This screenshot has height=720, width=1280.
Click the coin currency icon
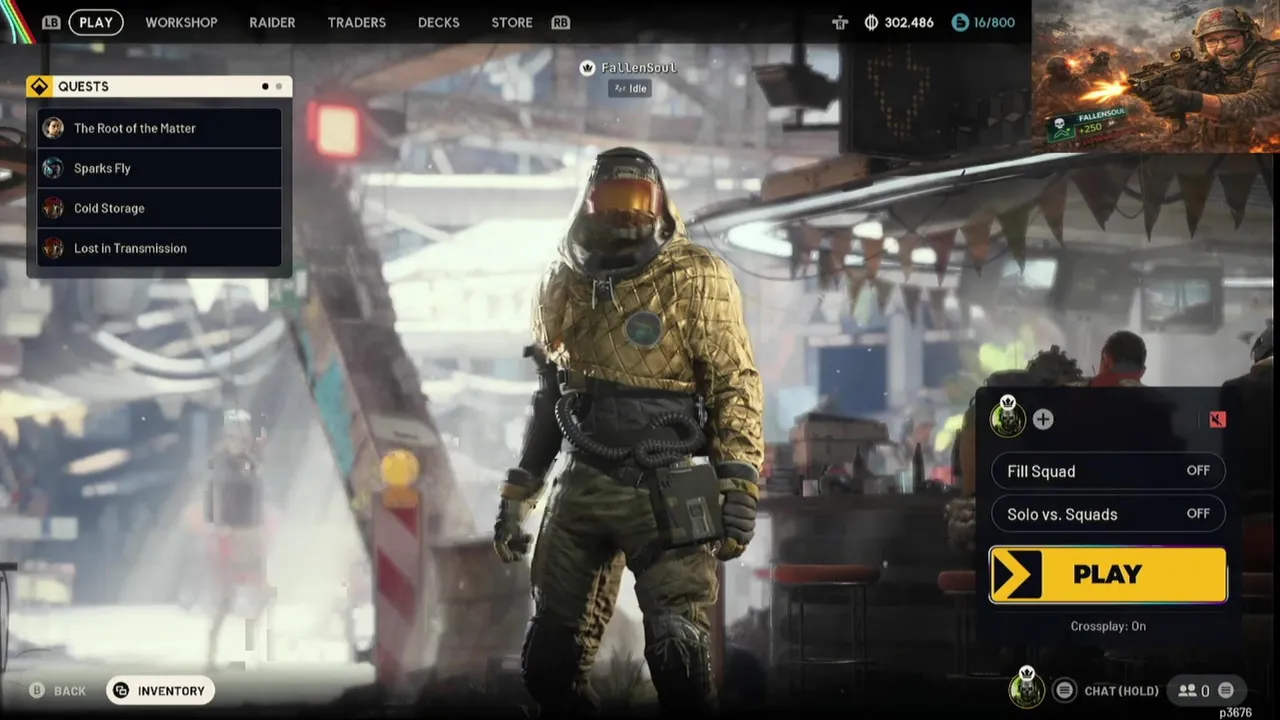(871, 22)
